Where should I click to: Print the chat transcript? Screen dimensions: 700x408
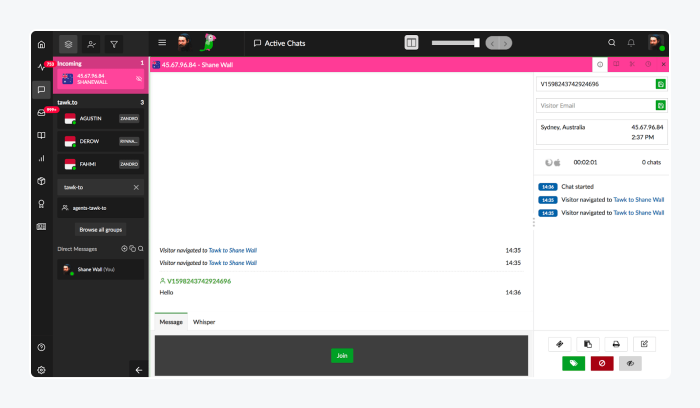pos(616,344)
